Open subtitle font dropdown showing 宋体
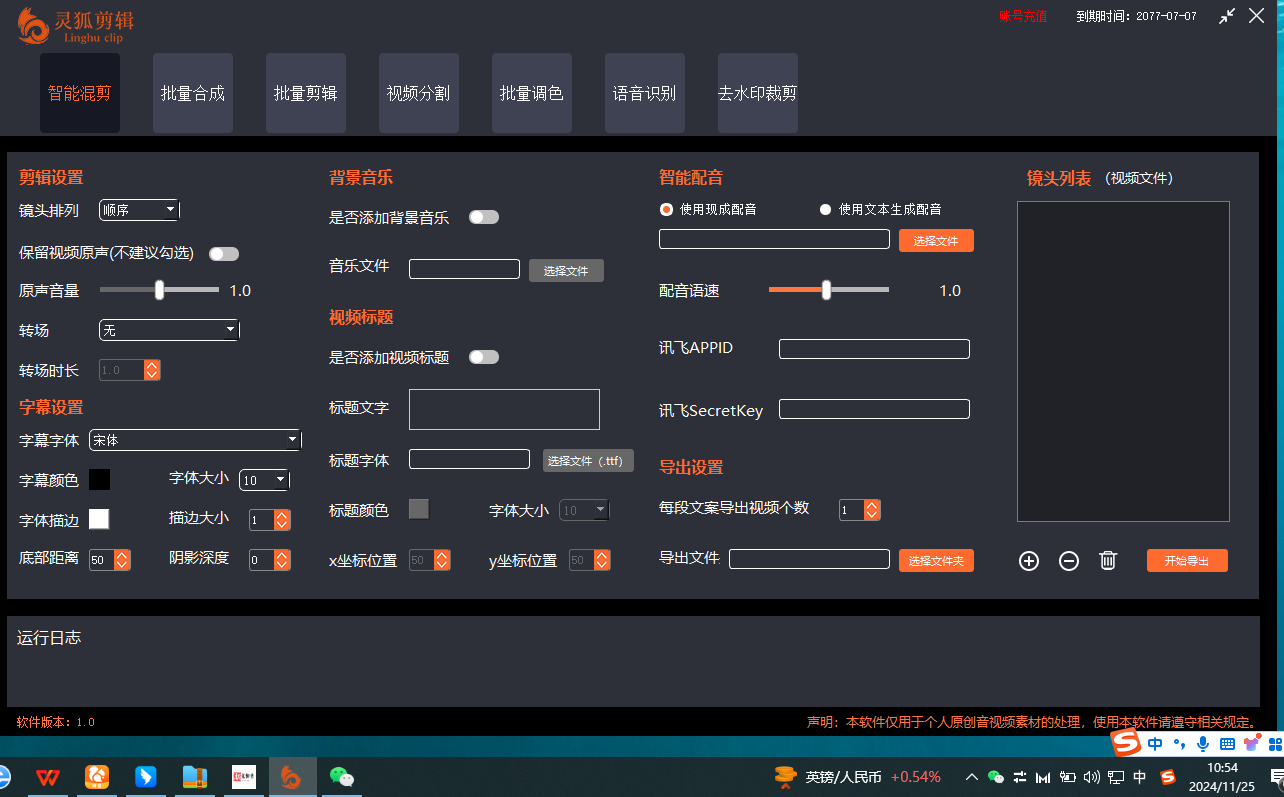The image size is (1284, 797). tap(195, 440)
